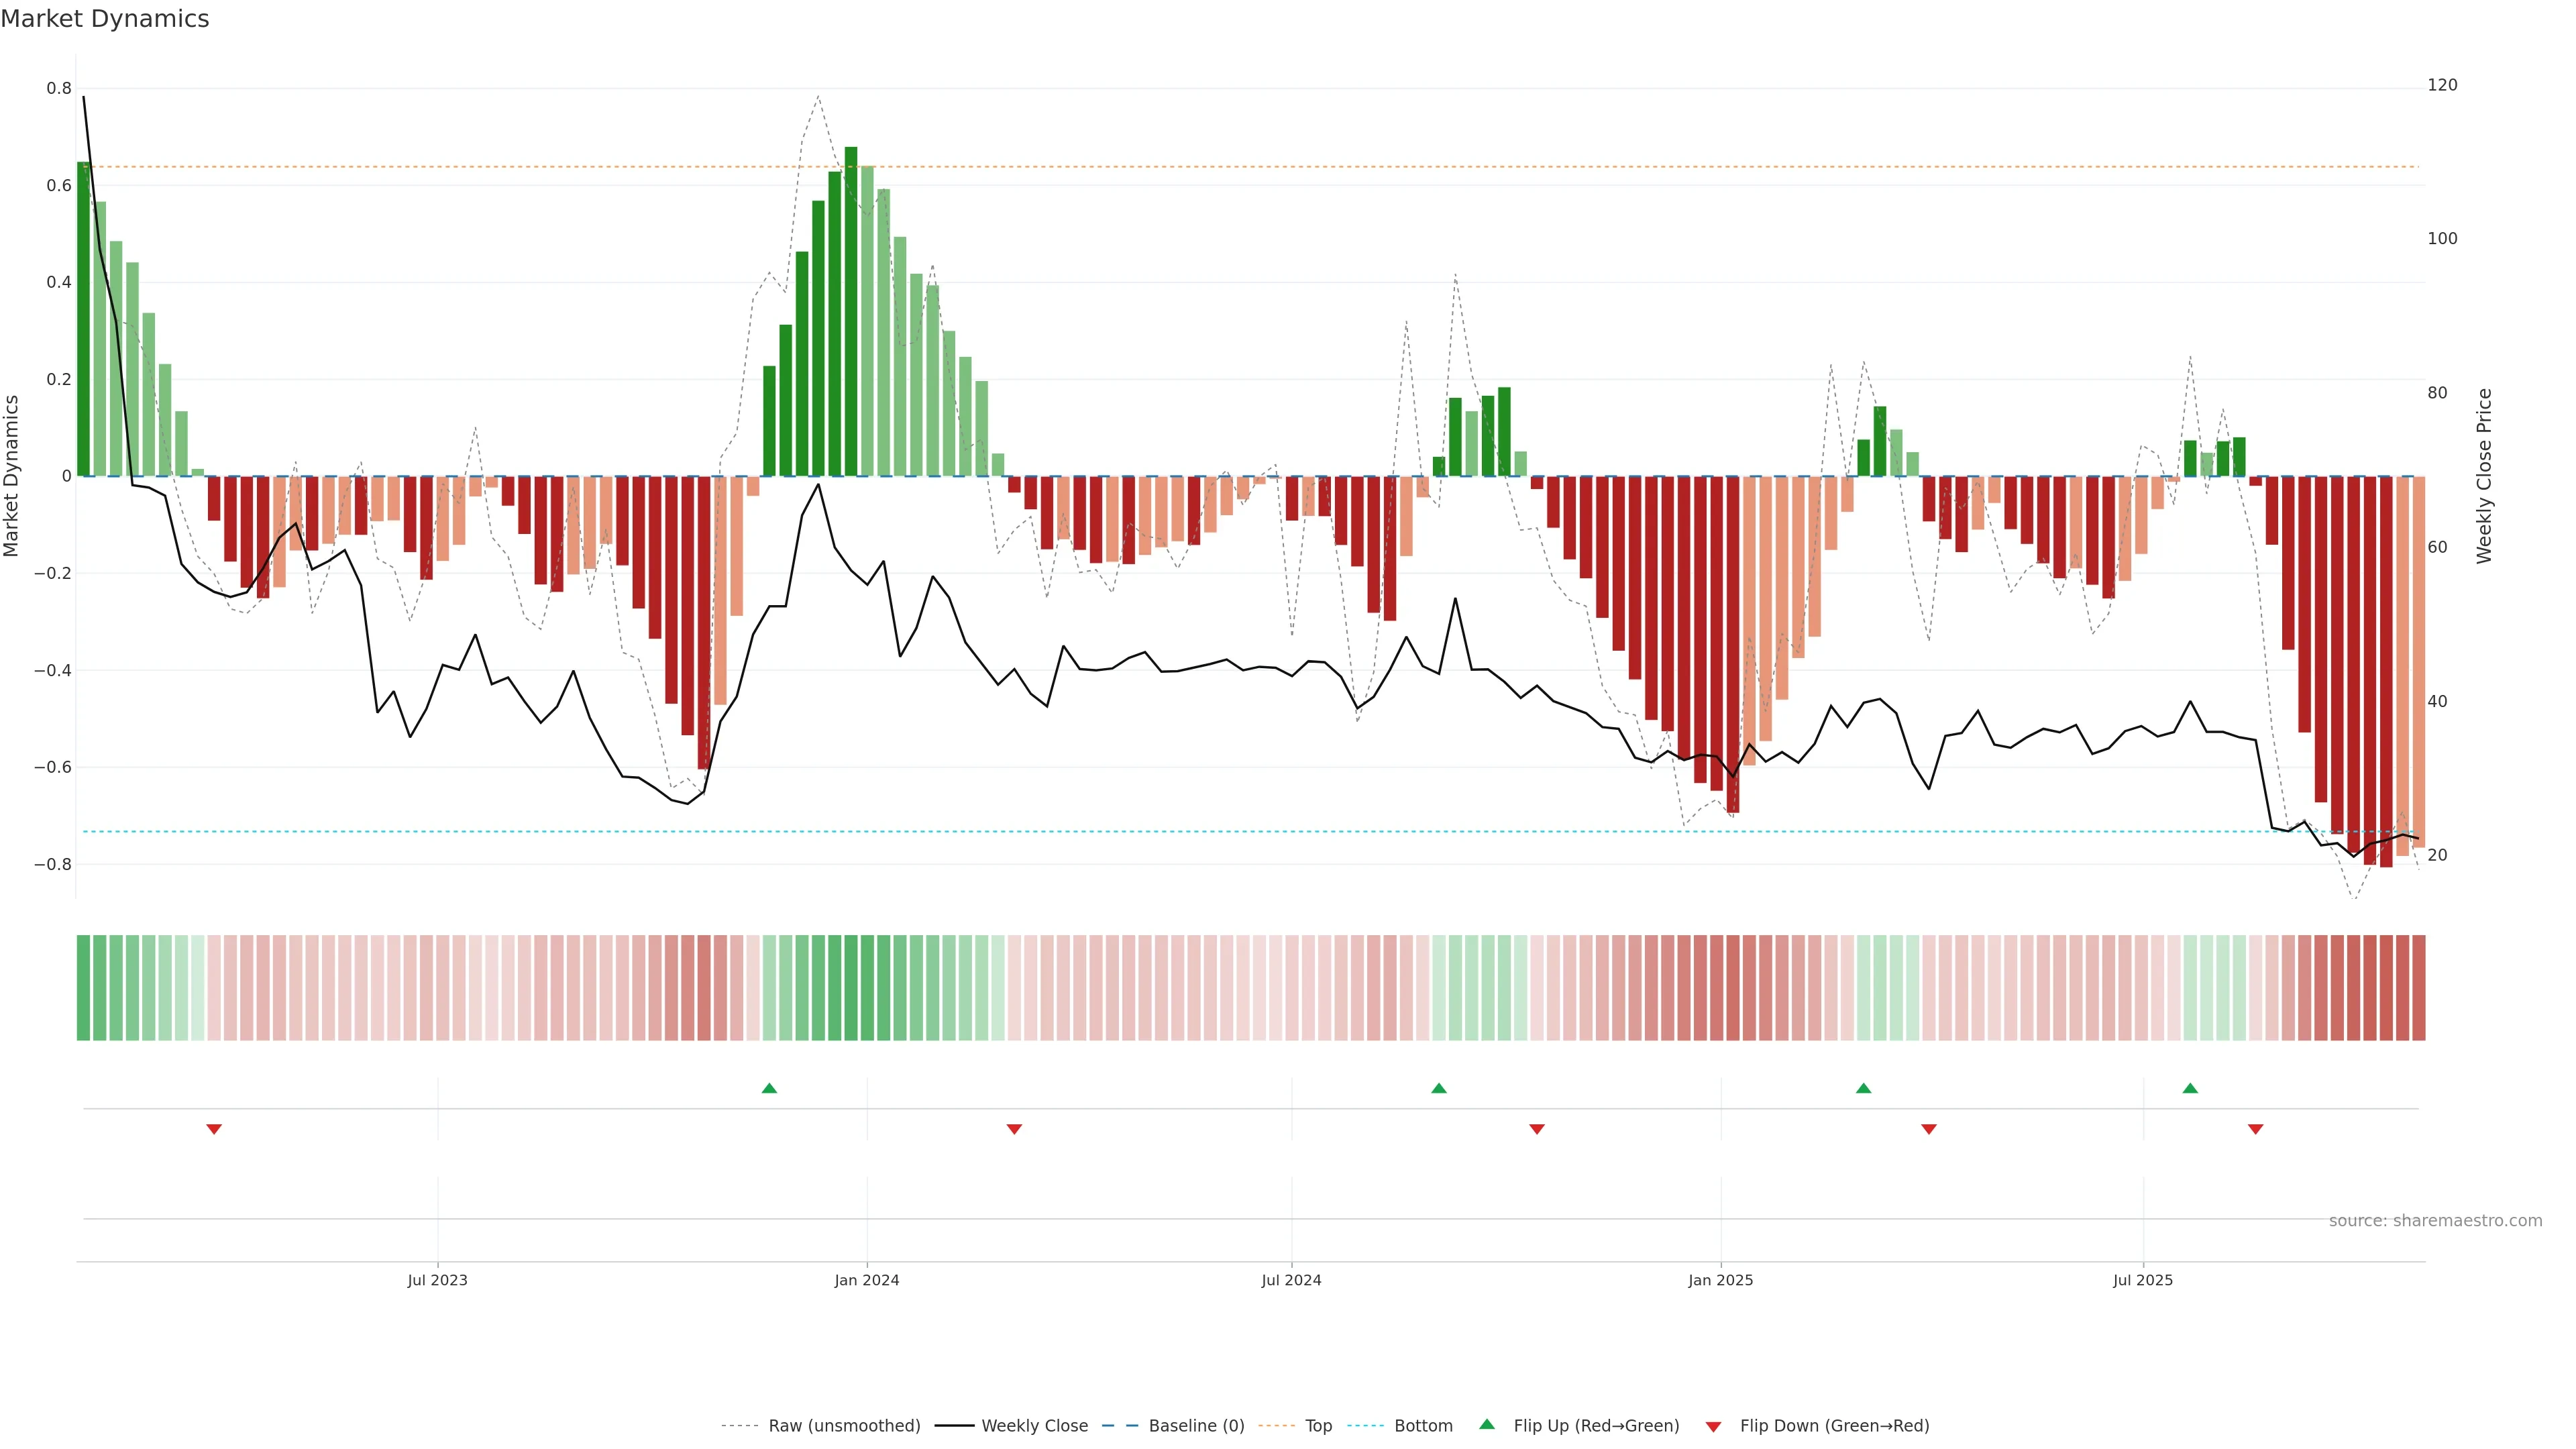This screenshot has width=2576, height=1449.
Task: Toggle the Weekly Close legend entry
Action: coord(1034,1426)
